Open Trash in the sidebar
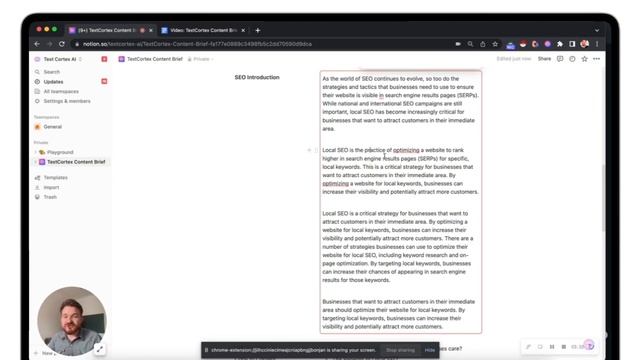The image size is (640, 360). coord(50,197)
